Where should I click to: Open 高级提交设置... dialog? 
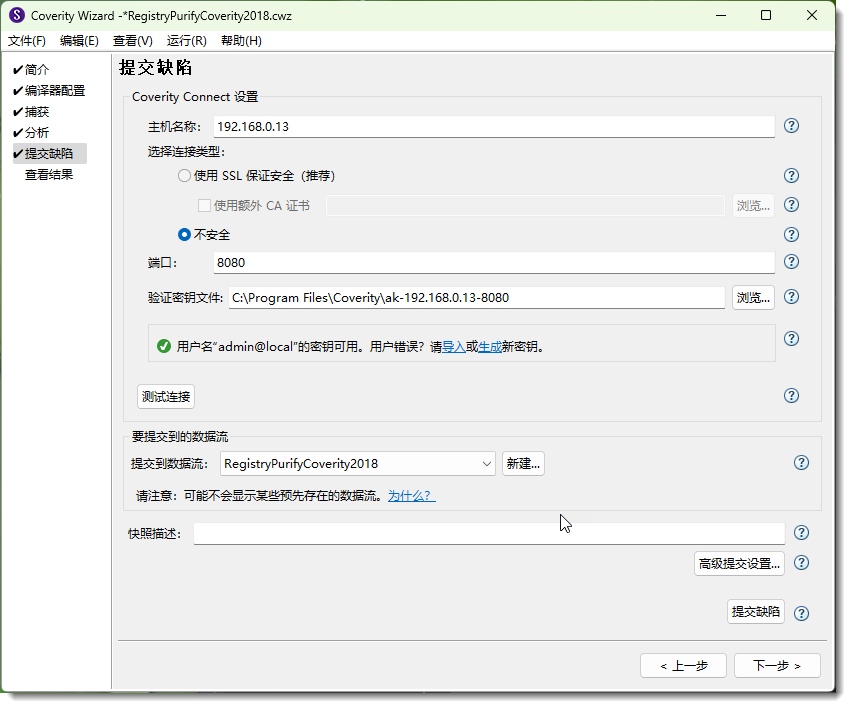point(739,564)
